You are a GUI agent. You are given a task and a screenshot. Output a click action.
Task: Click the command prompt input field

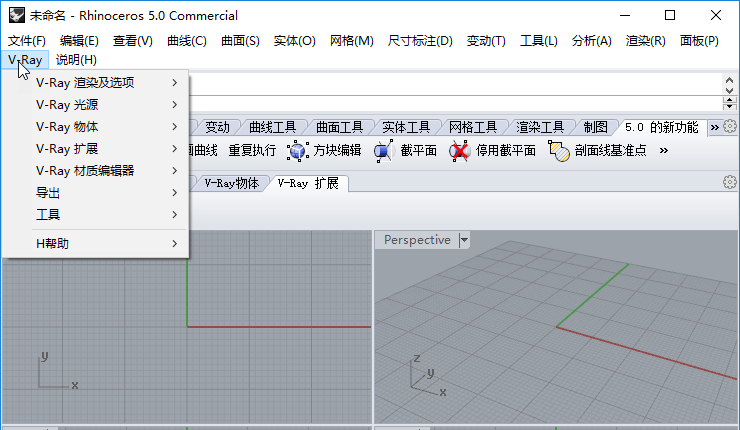point(455,103)
